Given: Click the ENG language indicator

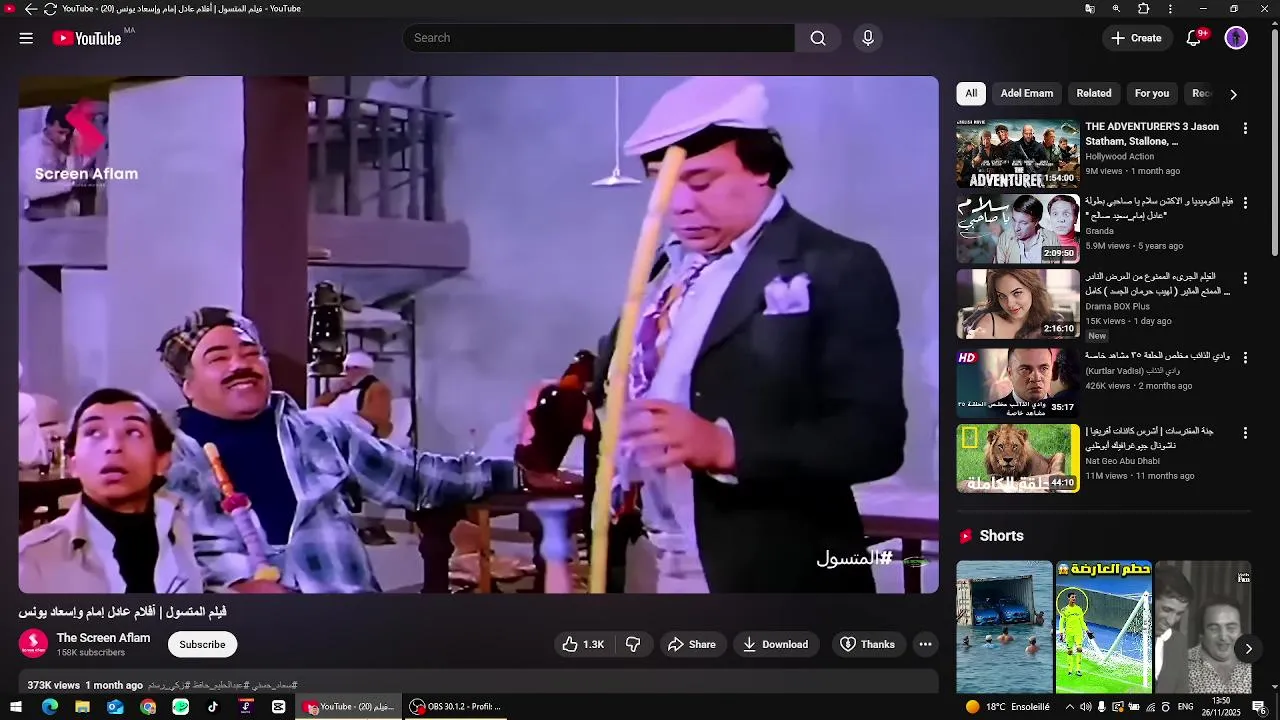Looking at the screenshot, I should (x=1185, y=707).
